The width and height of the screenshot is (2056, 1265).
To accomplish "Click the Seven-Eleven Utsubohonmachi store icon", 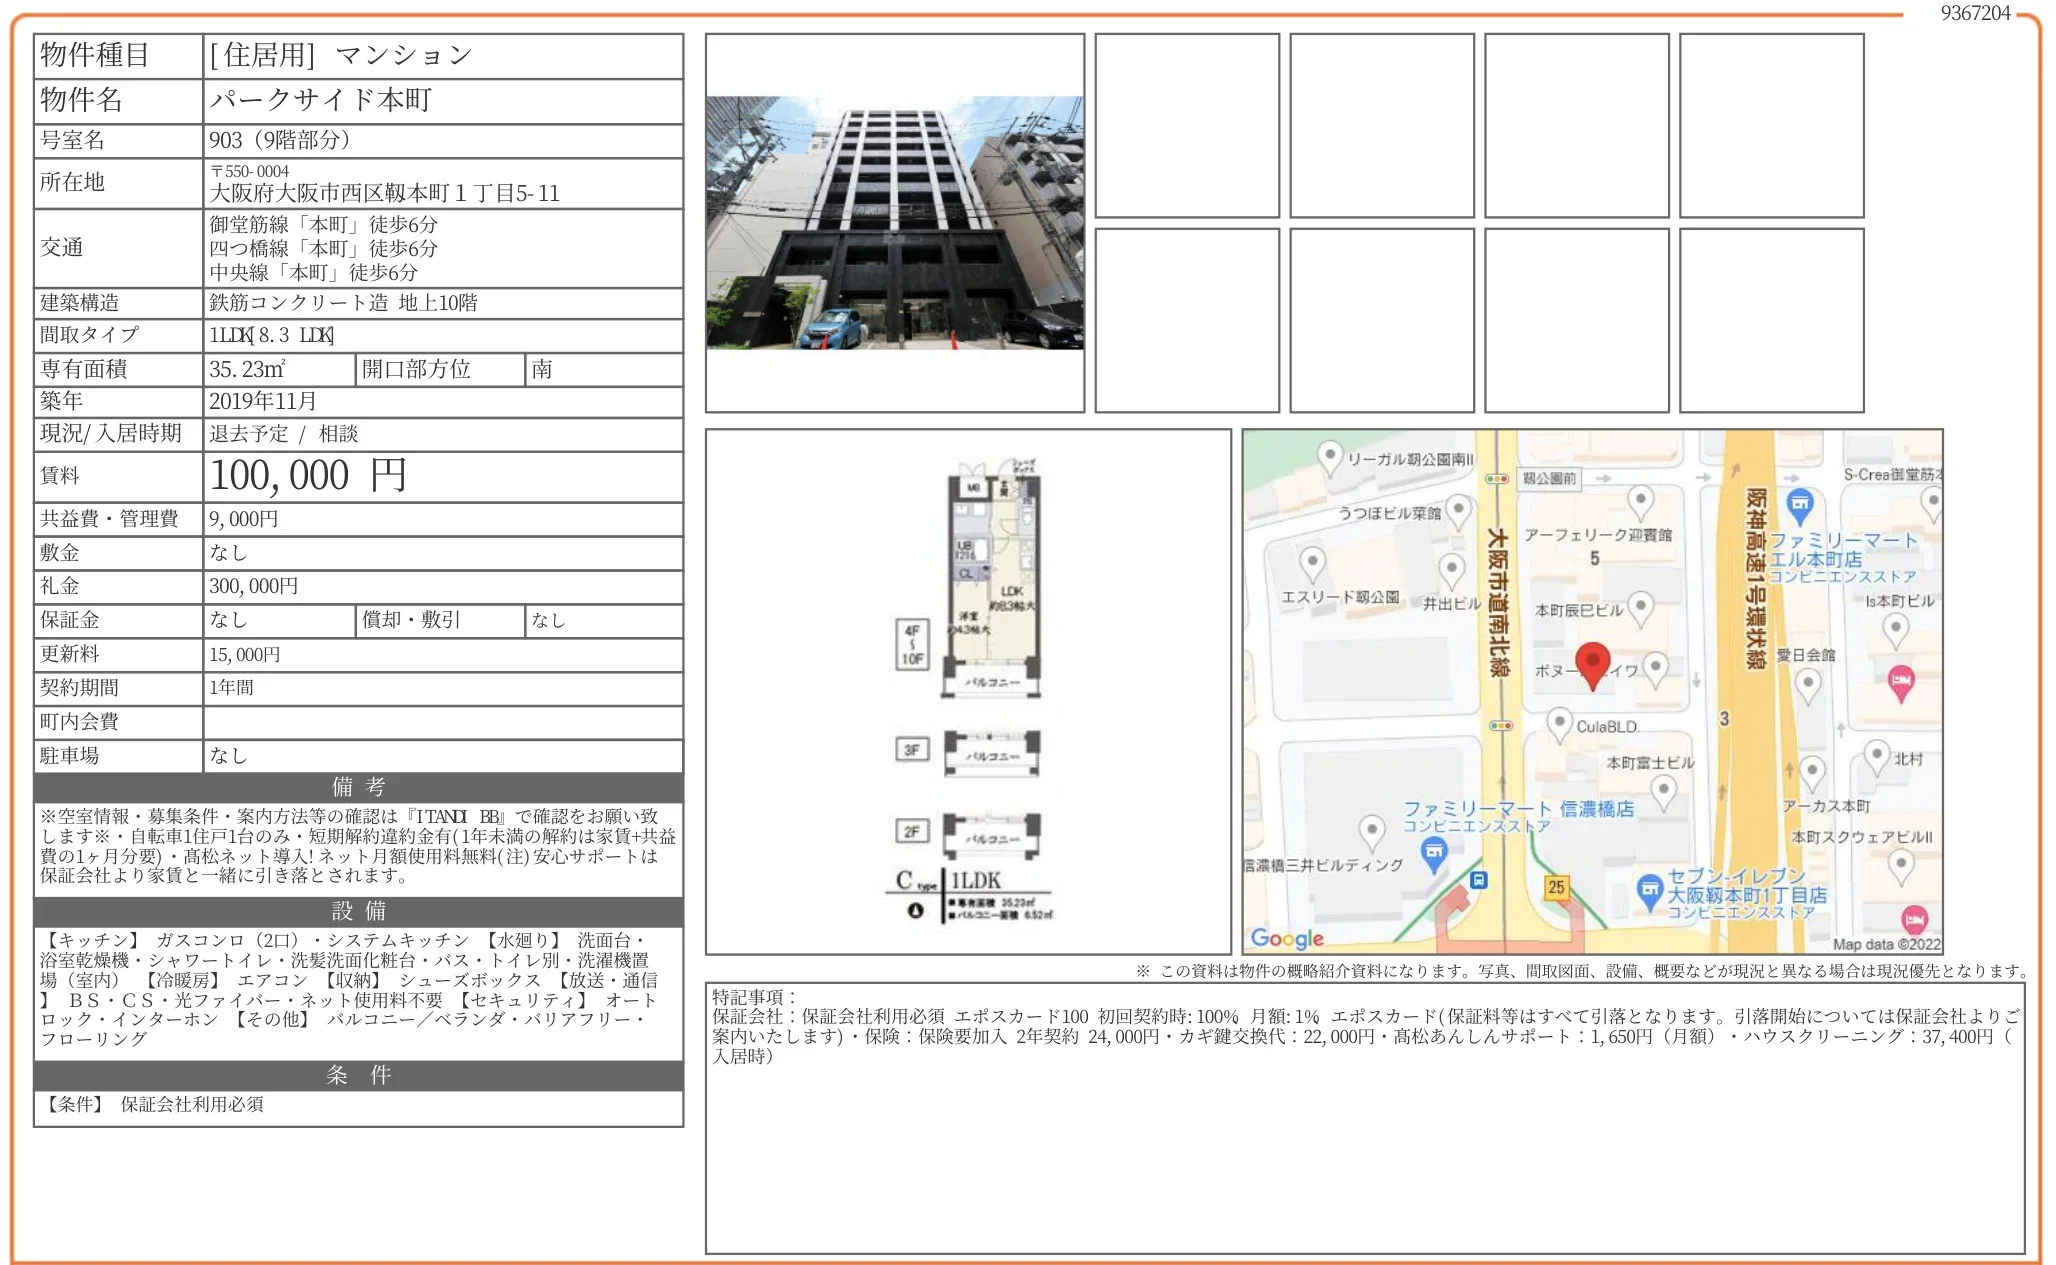I will click(1649, 889).
